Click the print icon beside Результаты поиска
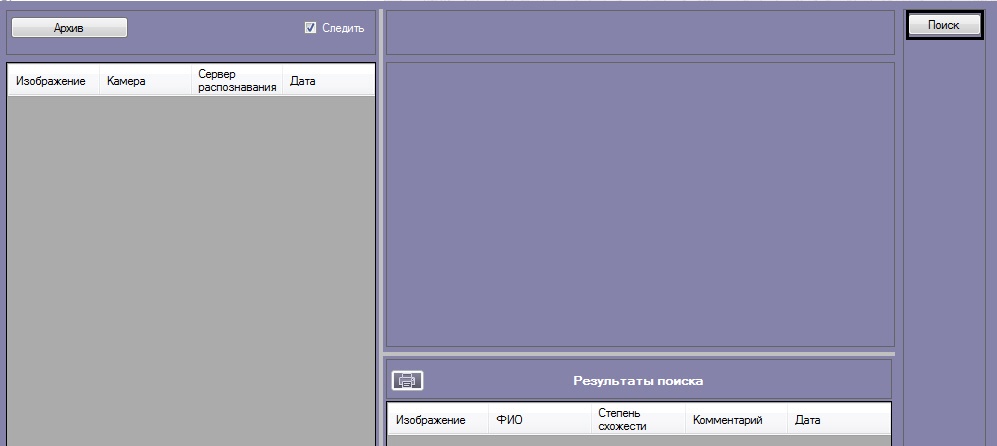This screenshot has width=997, height=446. click(x=407, y=380)
